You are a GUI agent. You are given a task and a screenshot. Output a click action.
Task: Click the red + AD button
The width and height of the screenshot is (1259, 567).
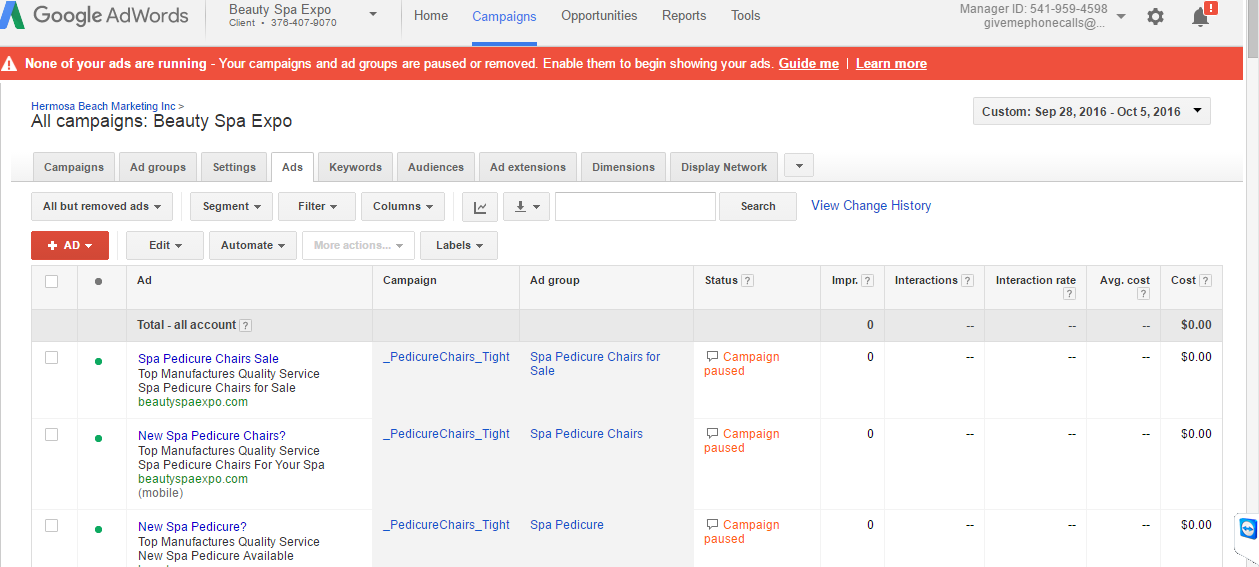70,245
